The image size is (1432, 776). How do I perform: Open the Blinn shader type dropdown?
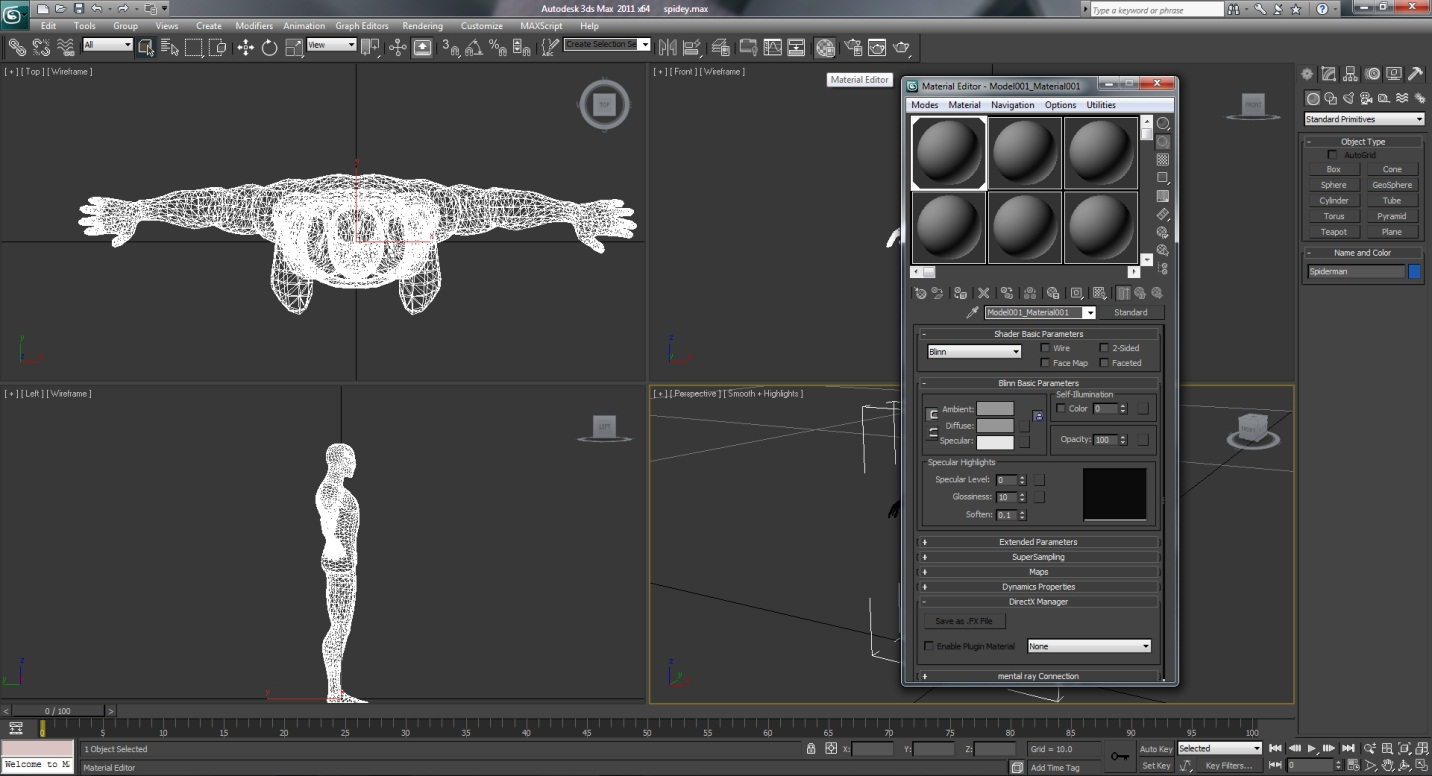click(x=974, y=352)
